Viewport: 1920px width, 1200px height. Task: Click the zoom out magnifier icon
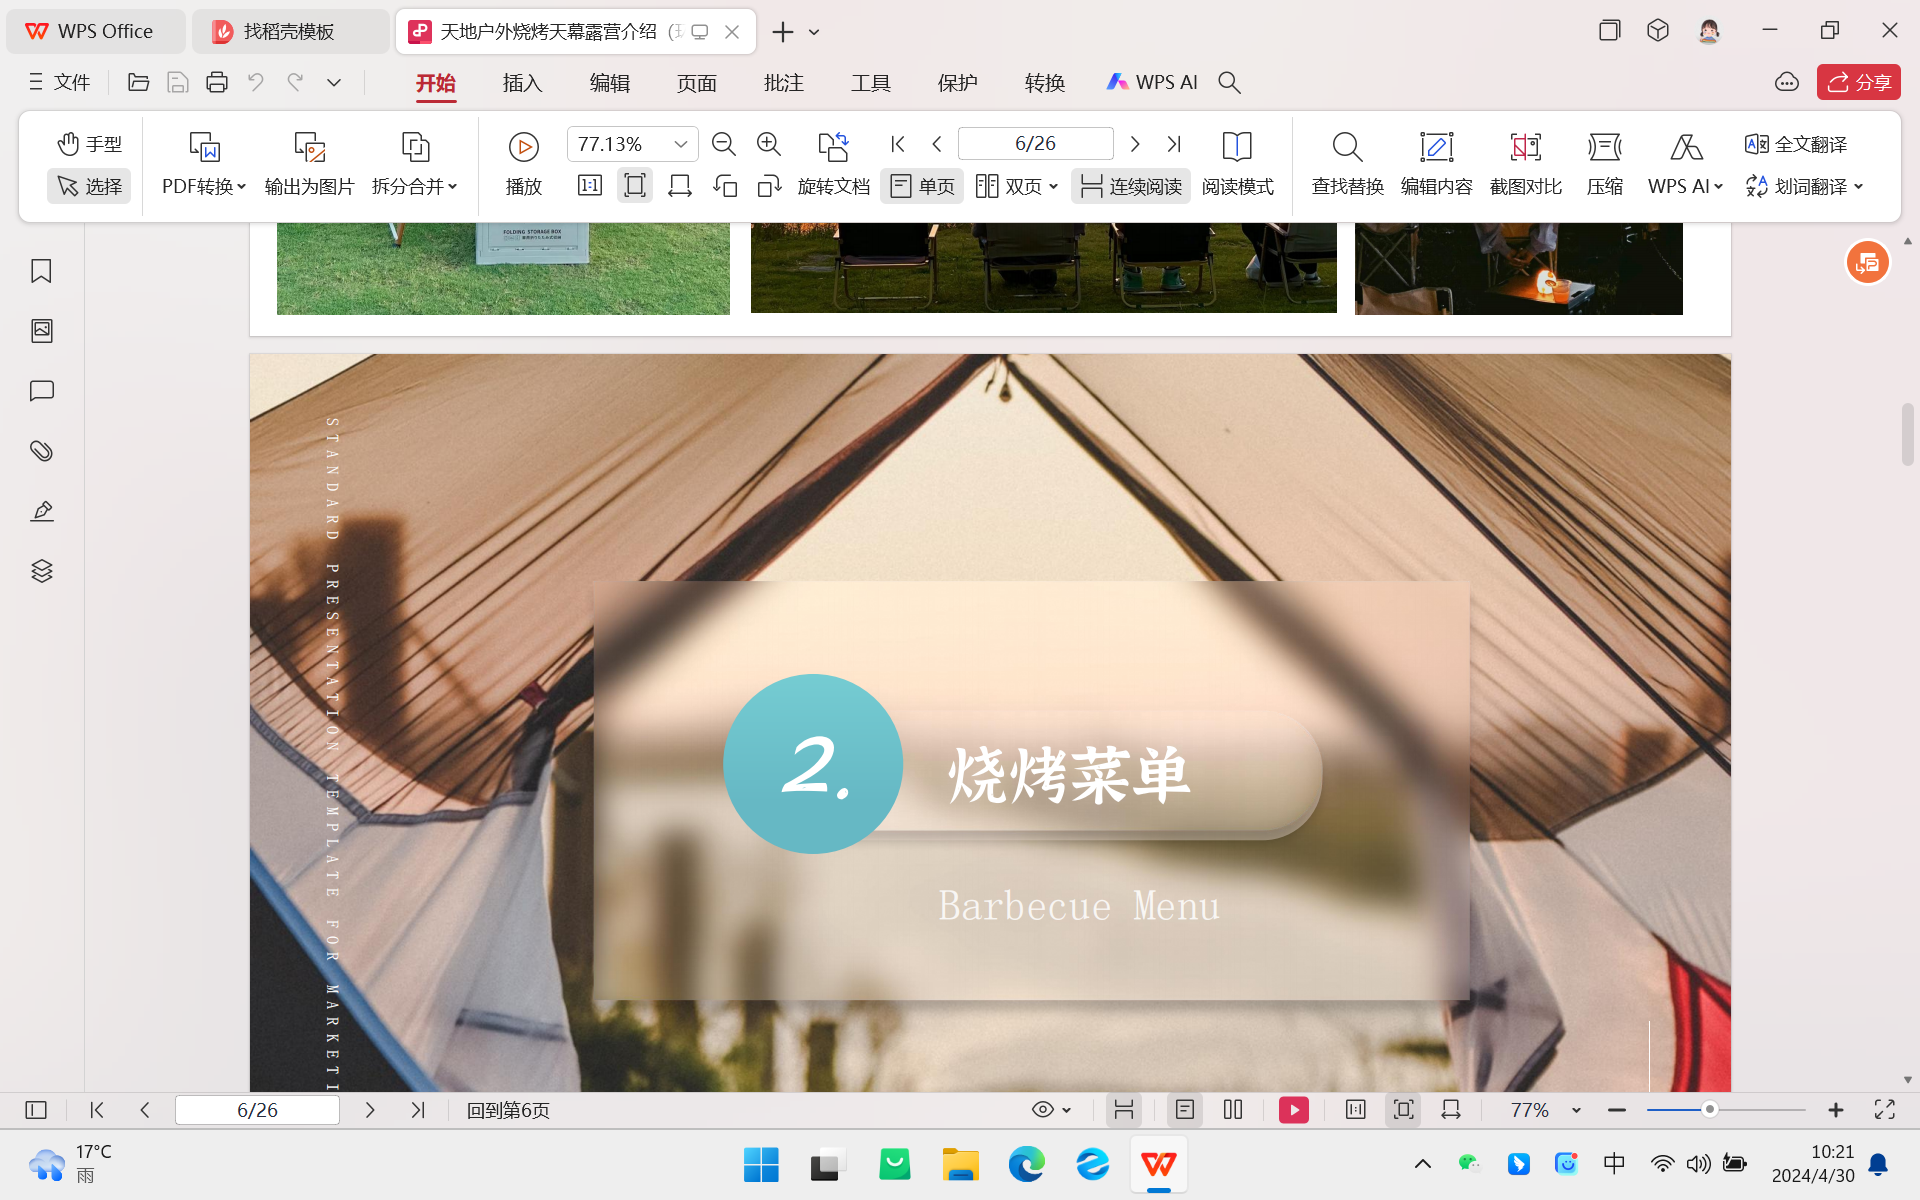click(x=723, y=144)
